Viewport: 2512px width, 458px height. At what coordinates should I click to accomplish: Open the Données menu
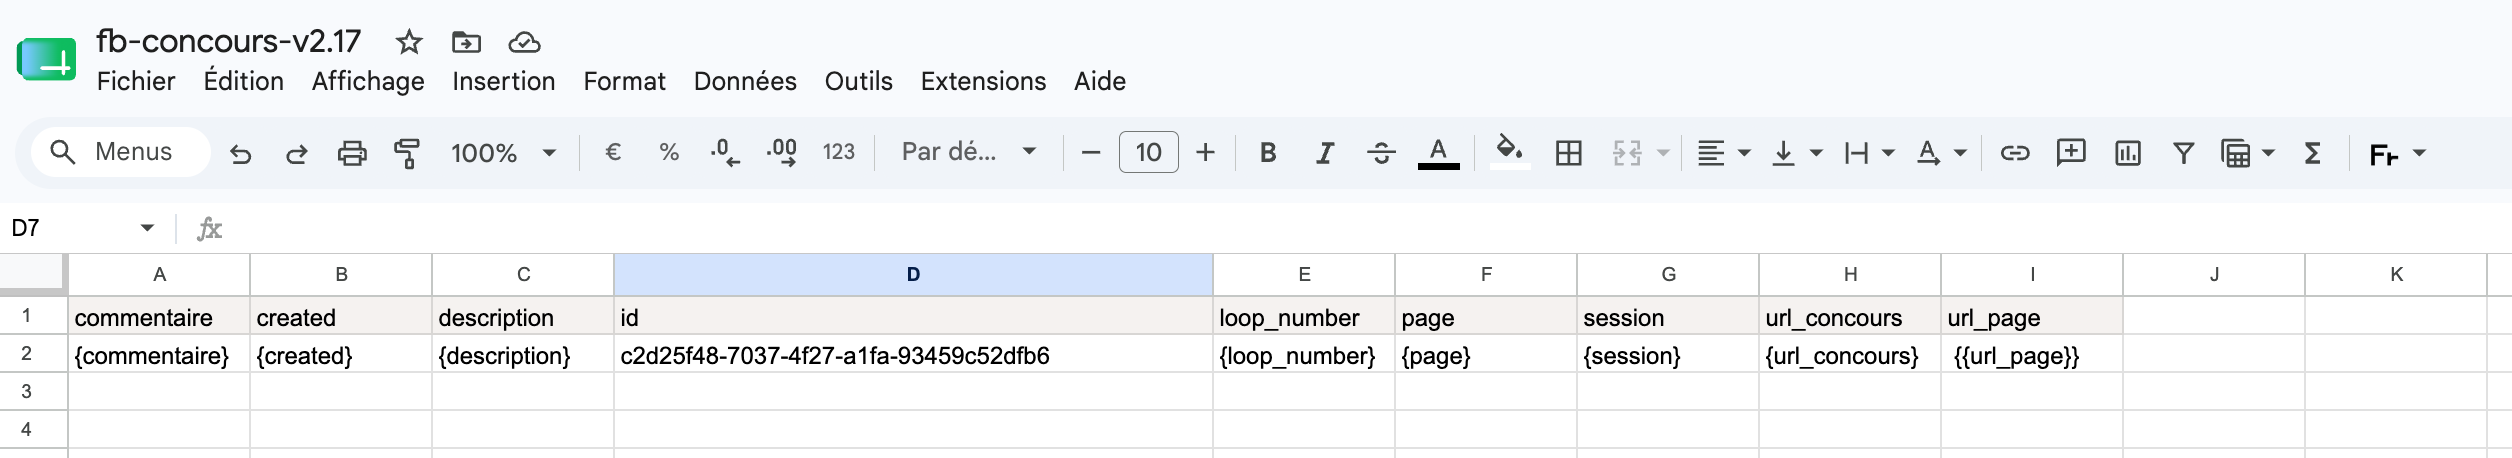click(x=745, y=81)
